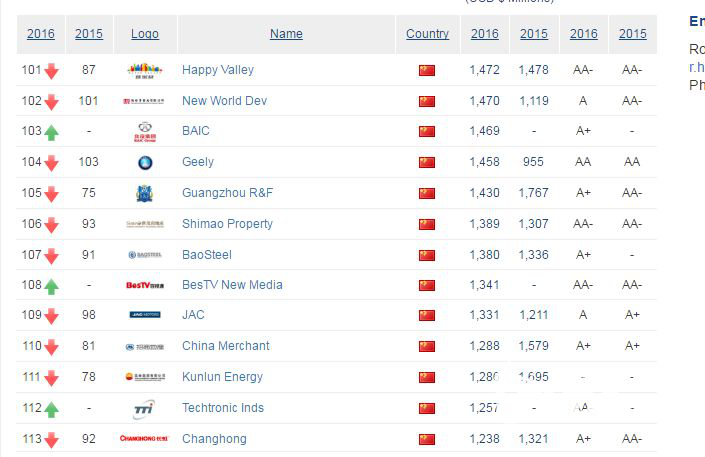Viewport: 705px width, 457px height.
Task: Sort by the 2016 brand rating header
Action: point(584,34)
